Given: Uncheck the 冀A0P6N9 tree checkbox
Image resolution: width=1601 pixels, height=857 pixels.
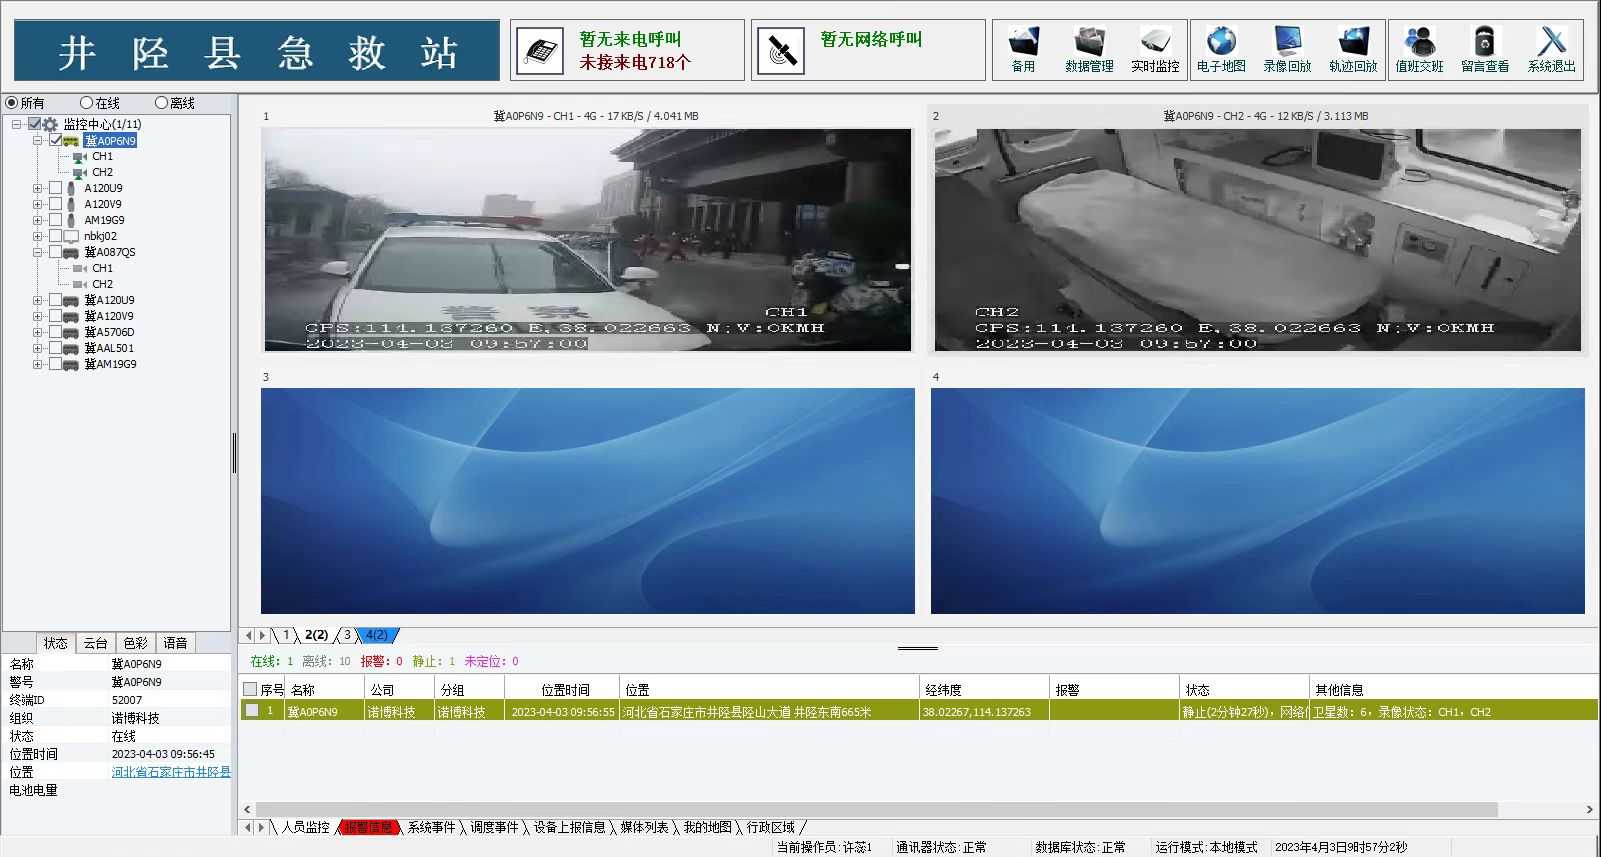Looking at the screenshot, I should [56, 141].
